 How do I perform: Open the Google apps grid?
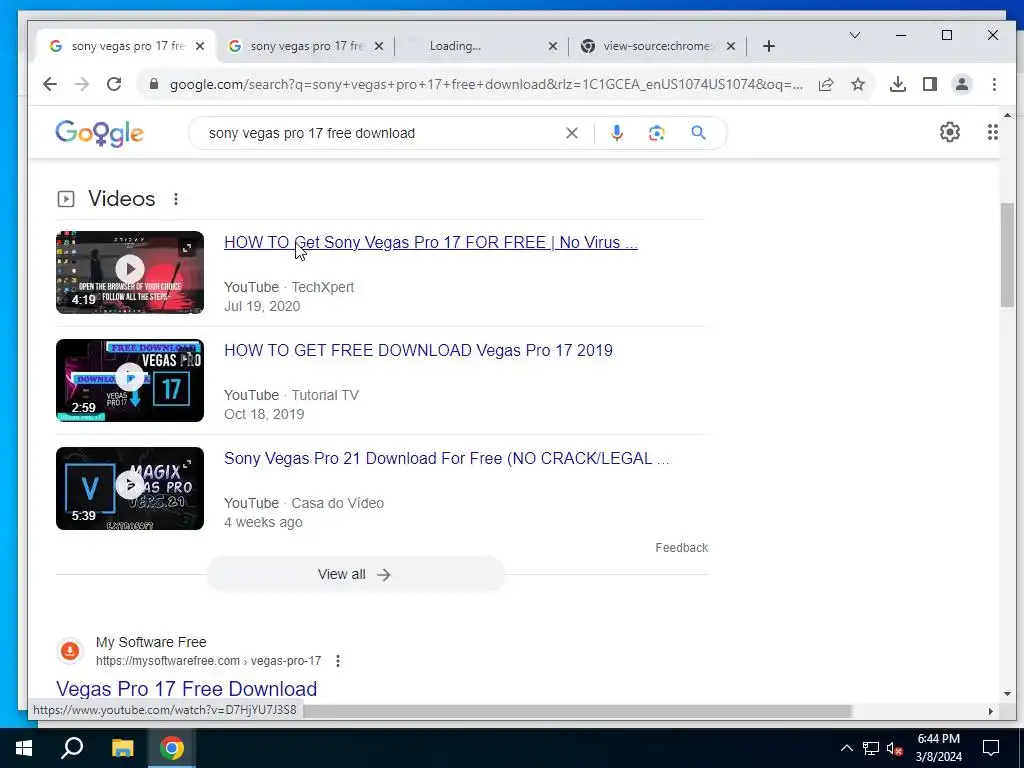(x=993, y=132)
